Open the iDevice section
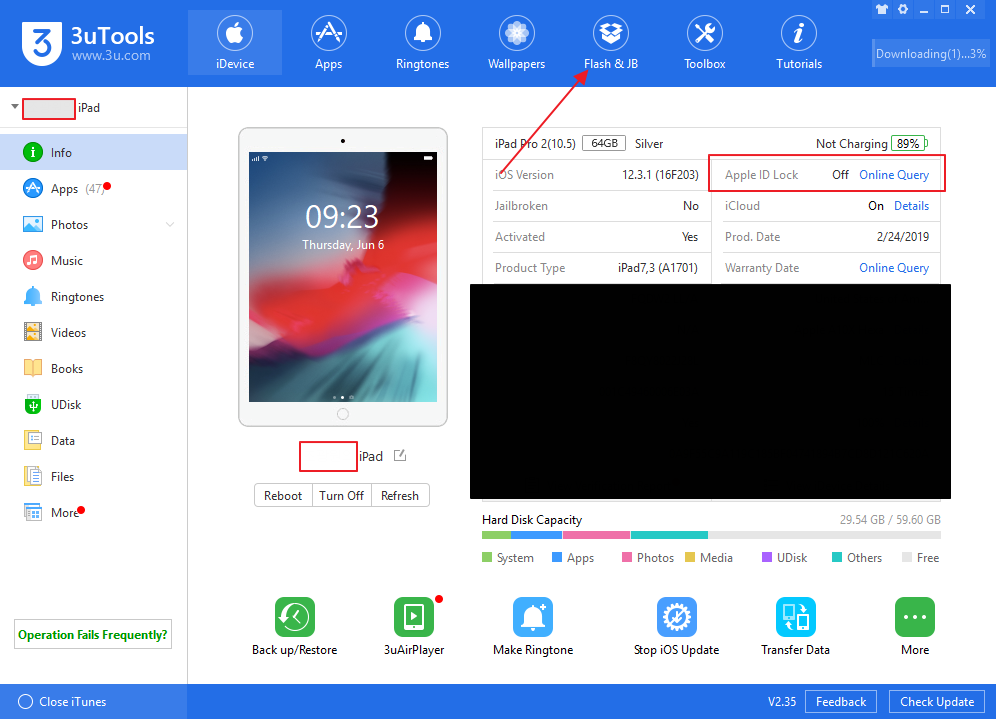This screenshot has width=996, height=719. tap(234, 43)
